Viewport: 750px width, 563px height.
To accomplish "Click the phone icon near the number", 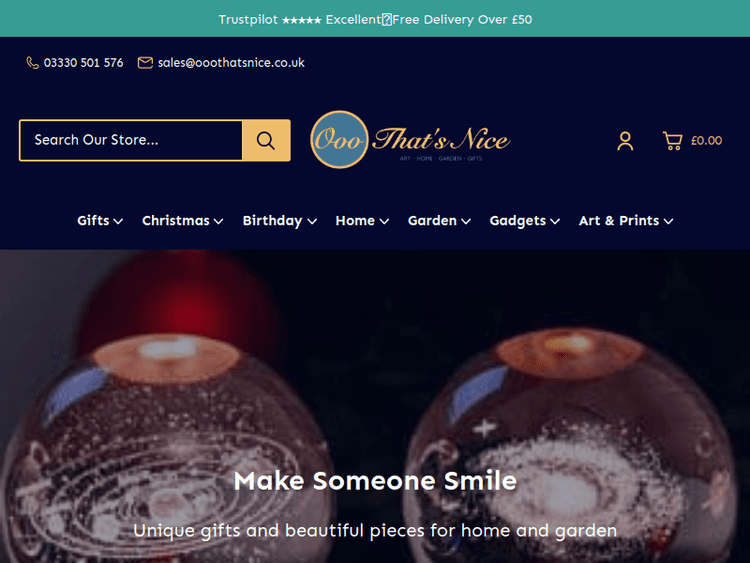I will pos(32,63).
